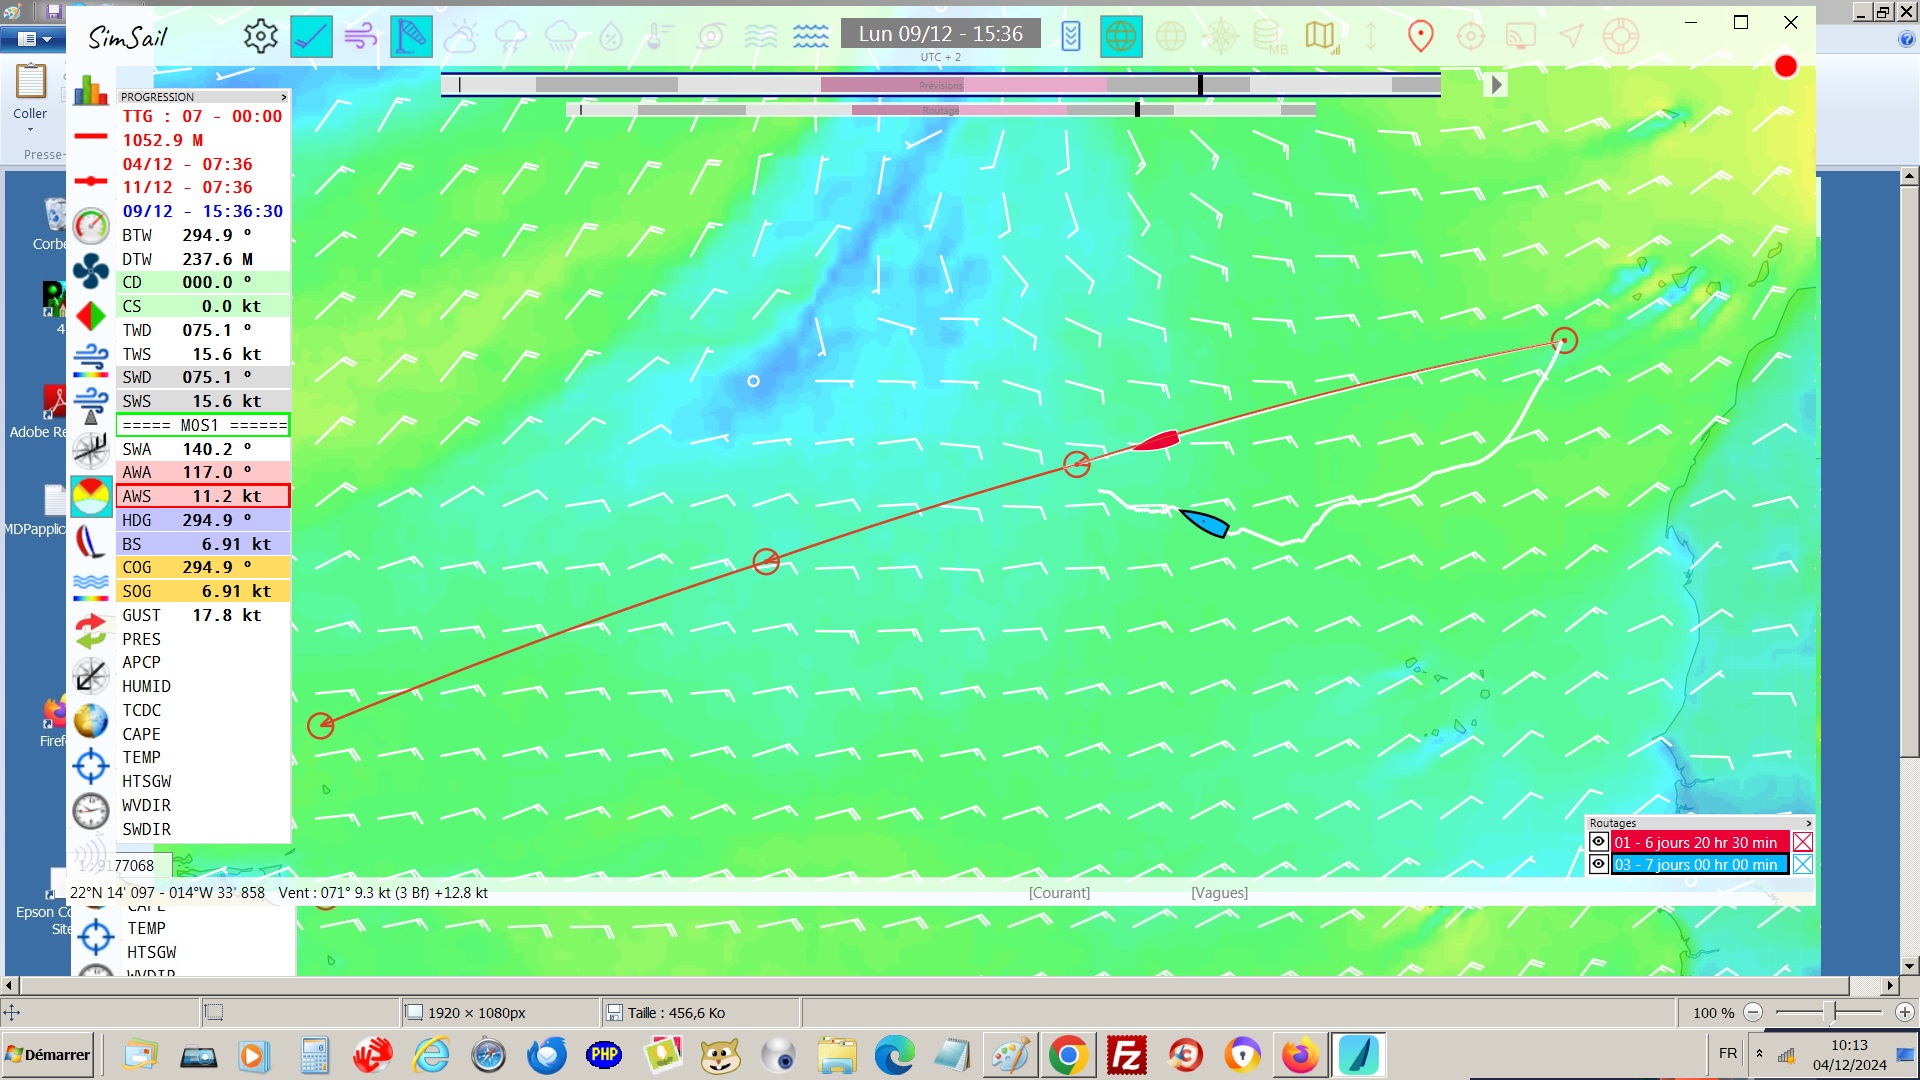Viewport: 1920px width, 1080px height.
Task: Expand the PROGRESSION panel arrow
Action: pyautogui.click(x=284, y=97)
